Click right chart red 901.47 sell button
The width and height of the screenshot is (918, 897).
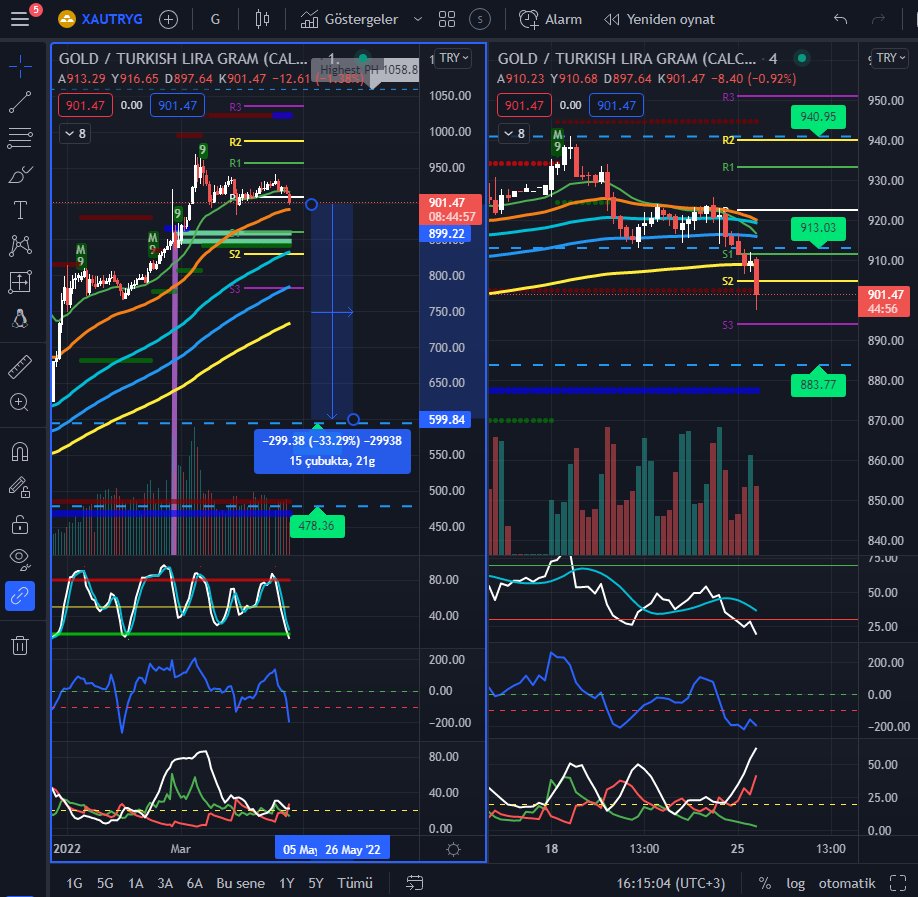pyautogui.click(x=525, y=105)
